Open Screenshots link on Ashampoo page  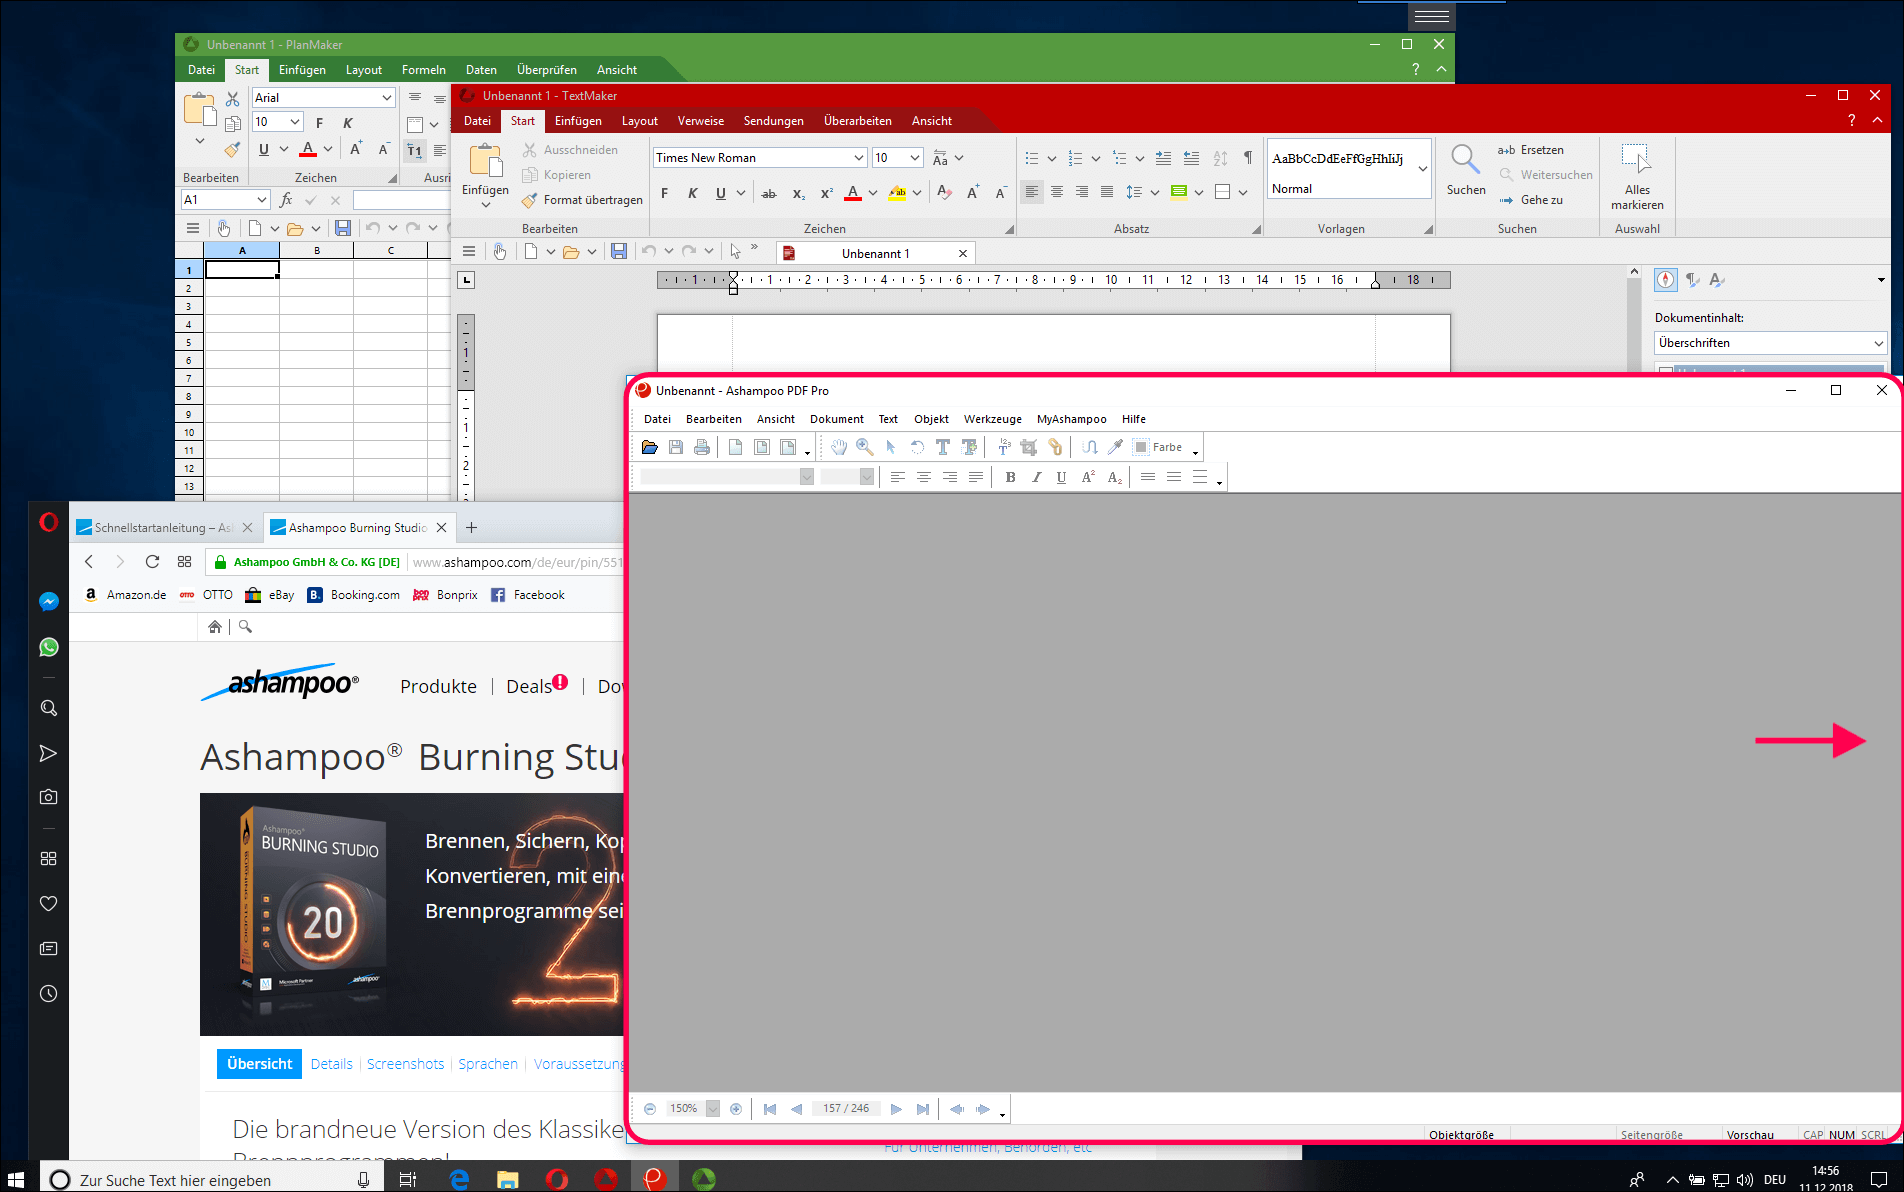[405, 1064]
